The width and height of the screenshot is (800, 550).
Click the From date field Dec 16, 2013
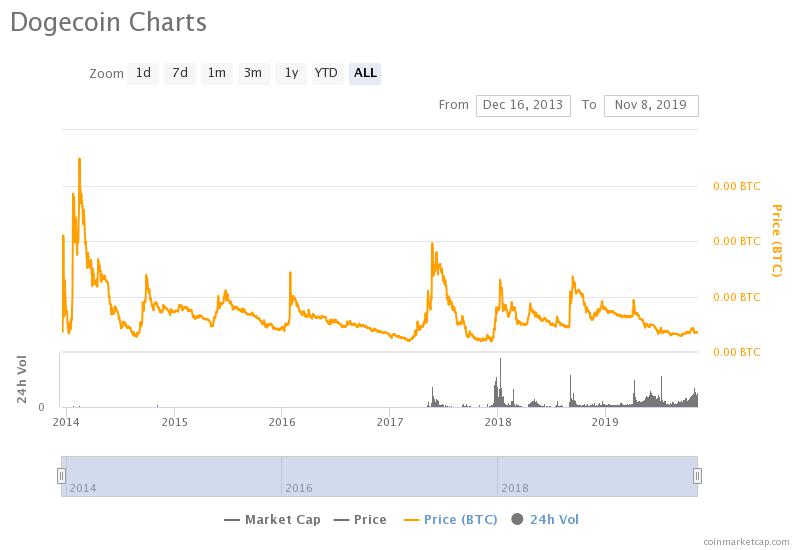[523, 105]
